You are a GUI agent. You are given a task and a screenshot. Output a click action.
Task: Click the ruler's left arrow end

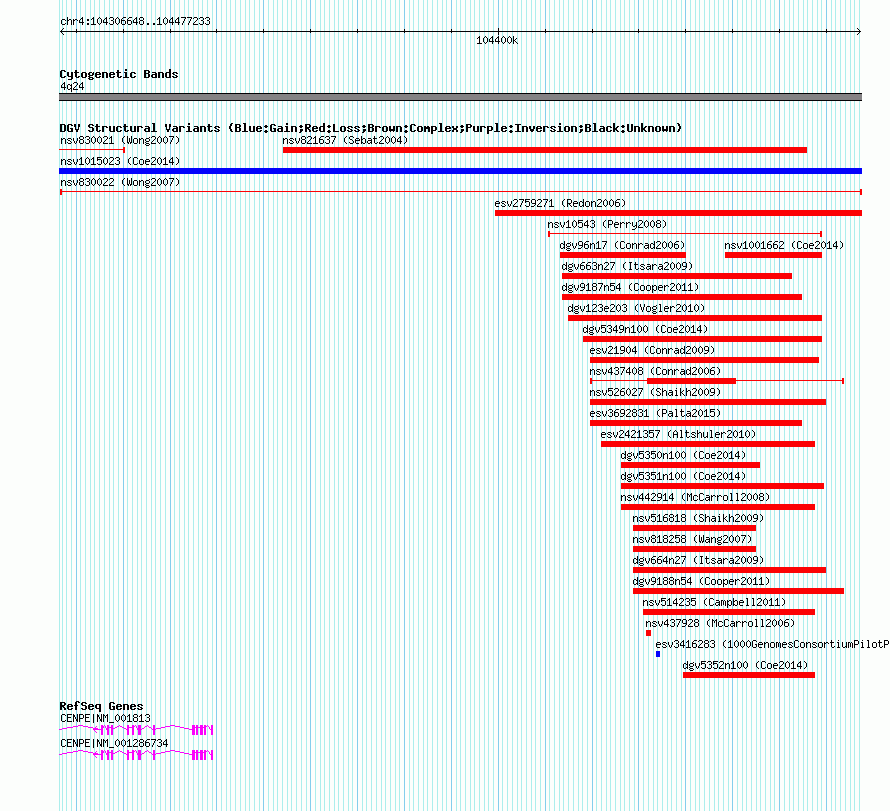(62, 32)
